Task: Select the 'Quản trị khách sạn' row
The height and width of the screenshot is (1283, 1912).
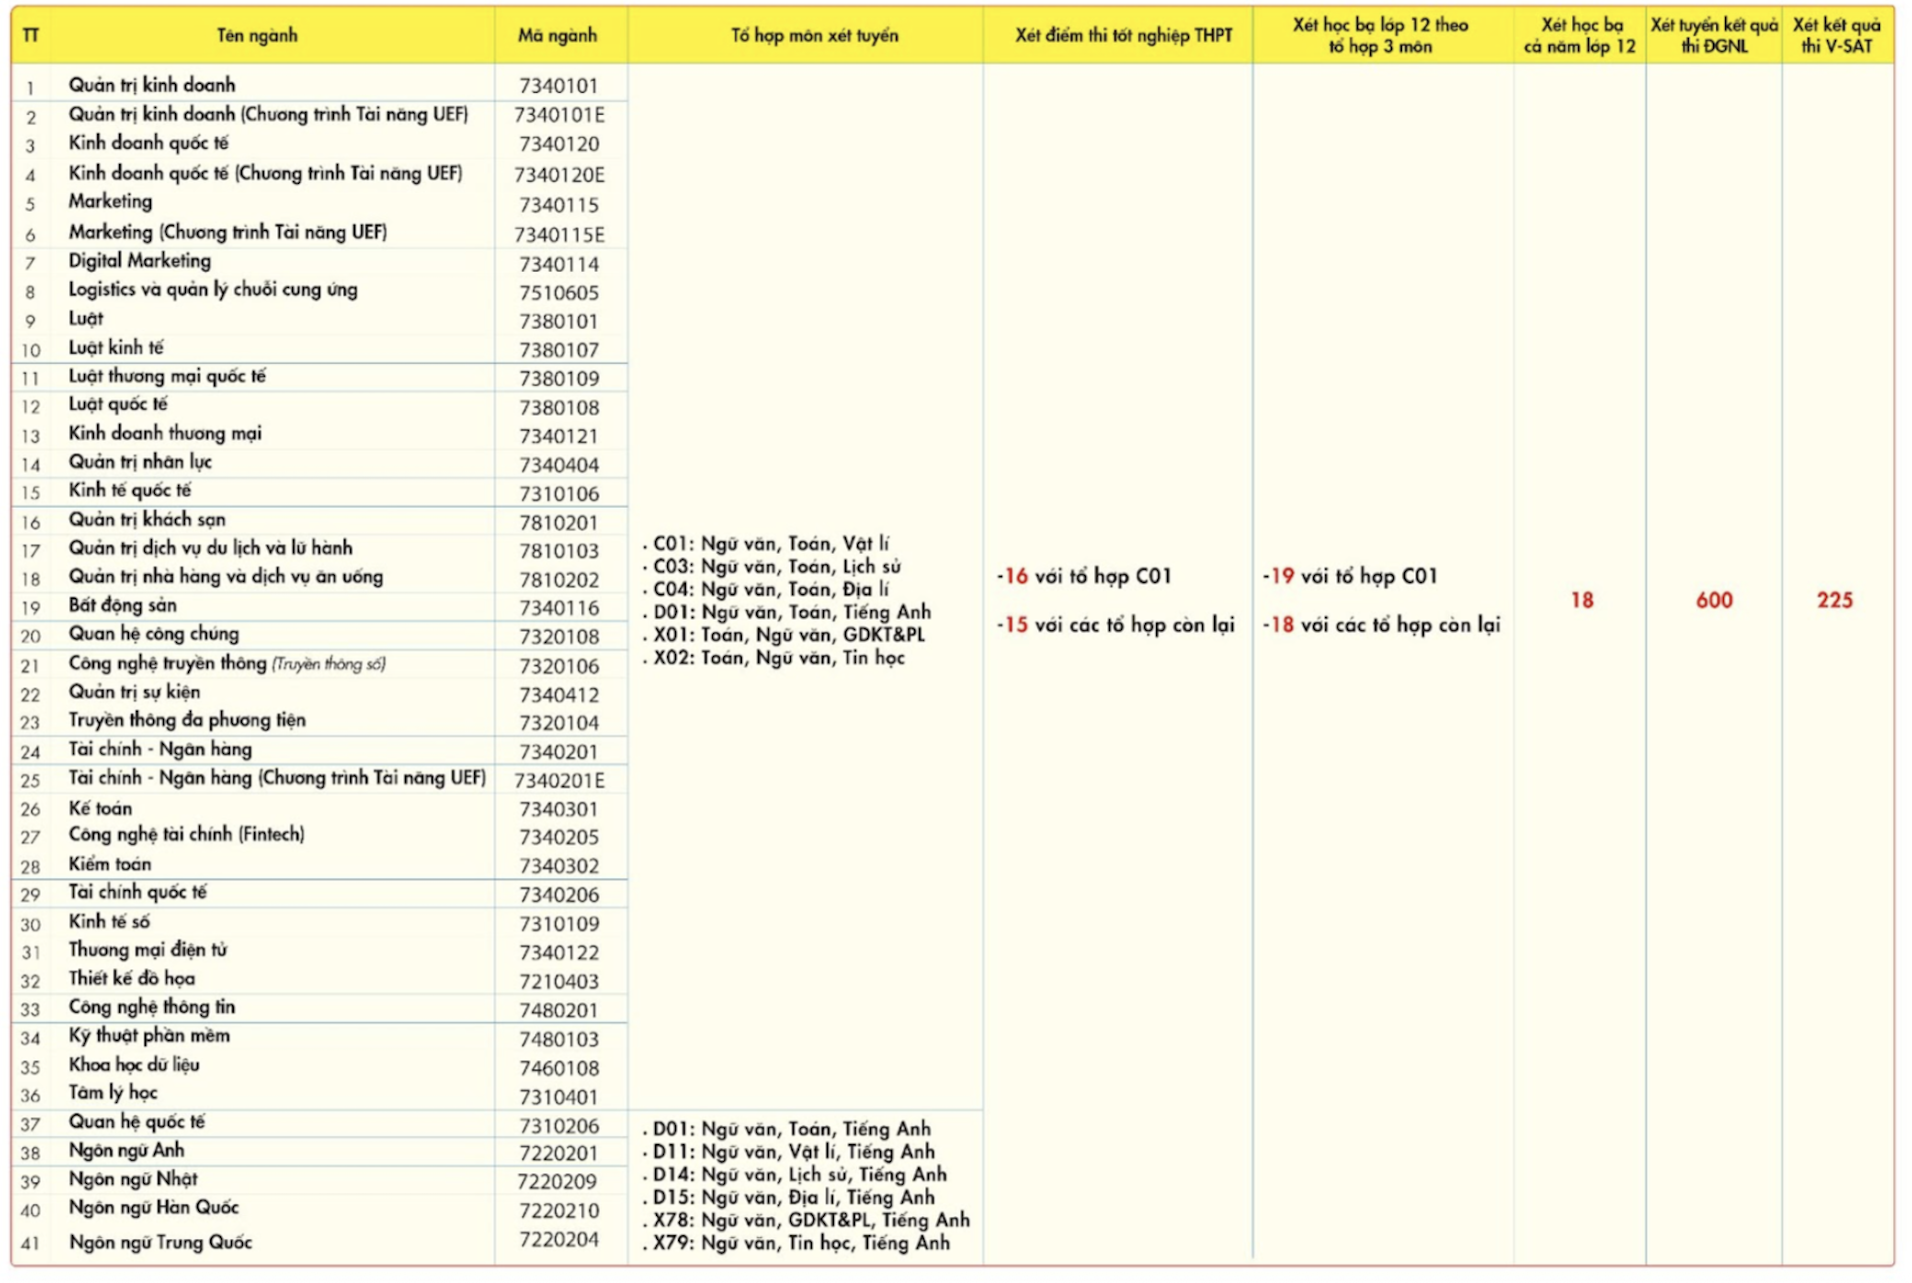Action: pyautogui.click(x=147, y=520)
